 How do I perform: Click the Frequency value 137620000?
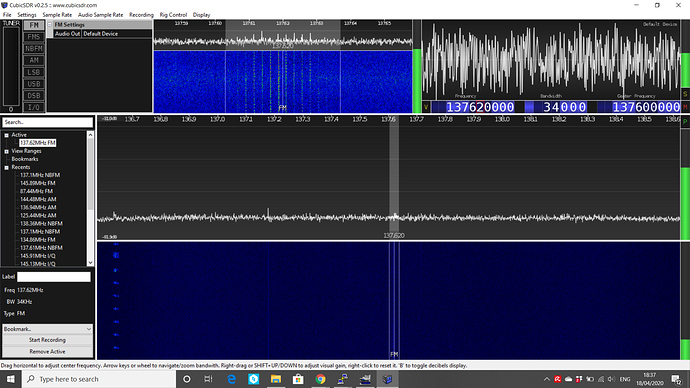[x=480, y=107]
